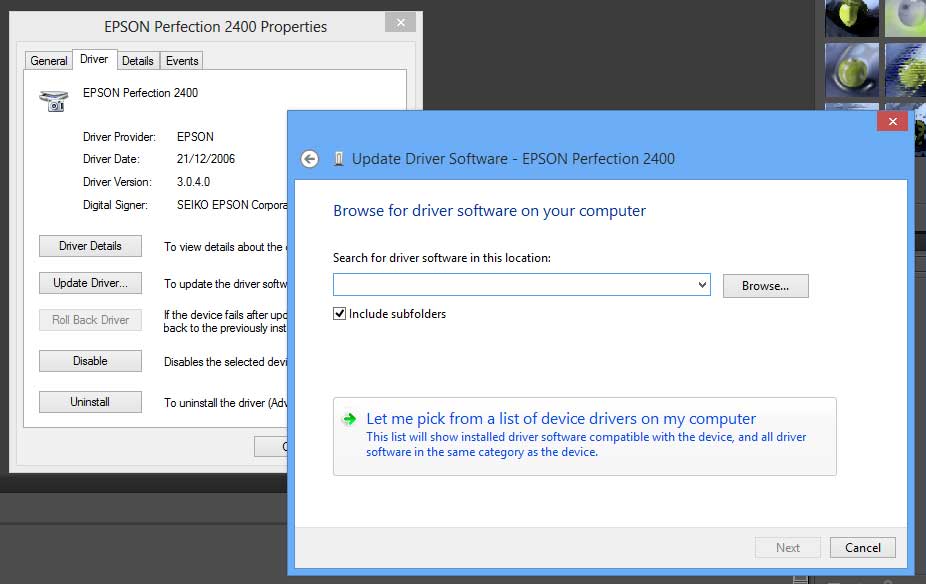Switch to the General tab
This screenshot has width=926, height=584.
(x=49, y=61)
